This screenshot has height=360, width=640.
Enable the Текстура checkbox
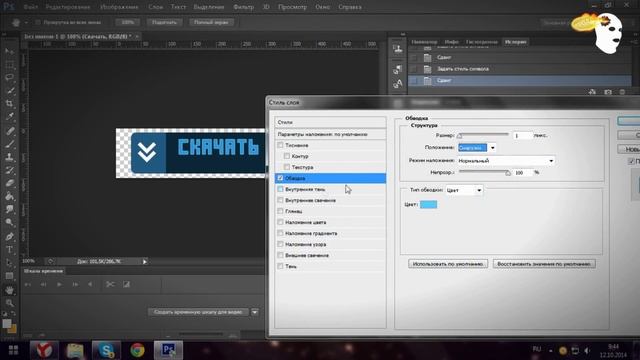point(287,167)
